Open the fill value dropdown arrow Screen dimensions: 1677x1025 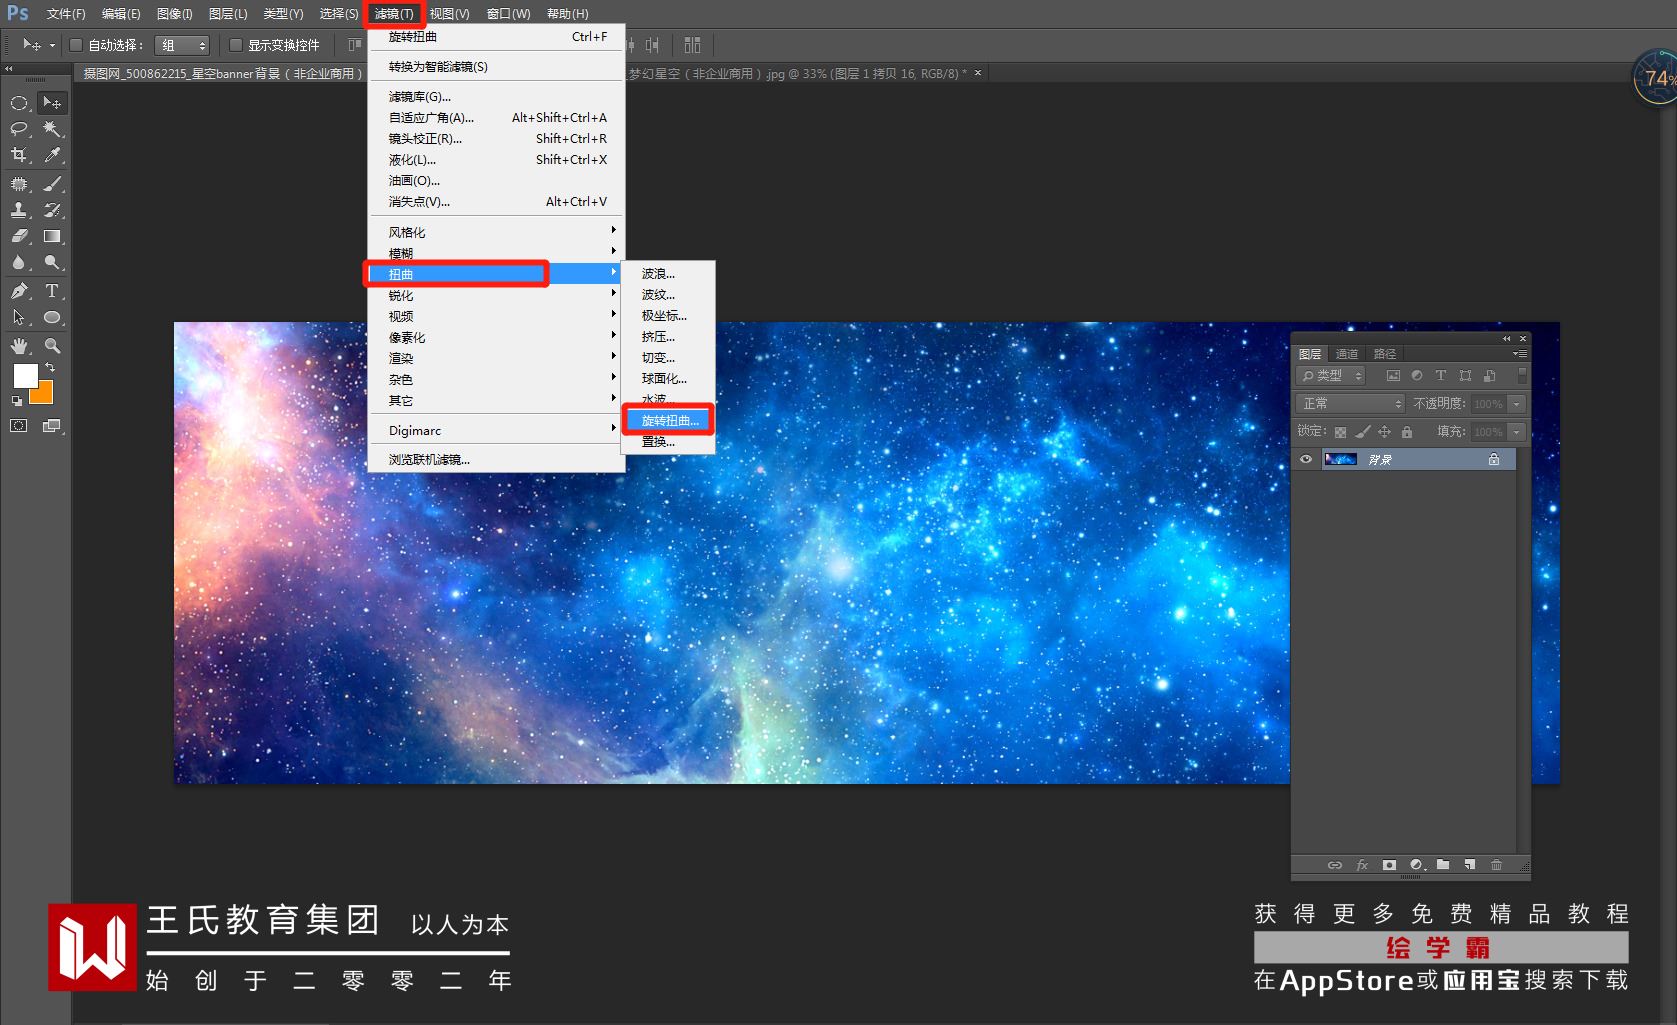(1517, 432)
